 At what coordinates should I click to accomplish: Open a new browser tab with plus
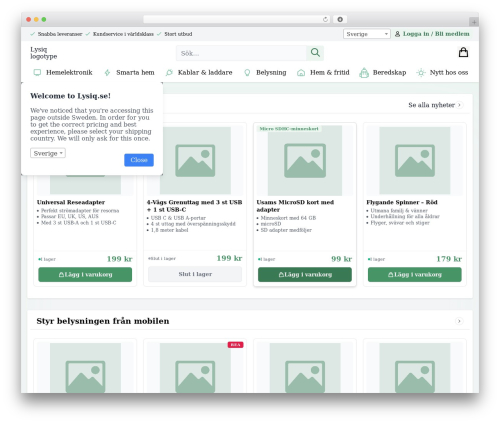[474, 22]
